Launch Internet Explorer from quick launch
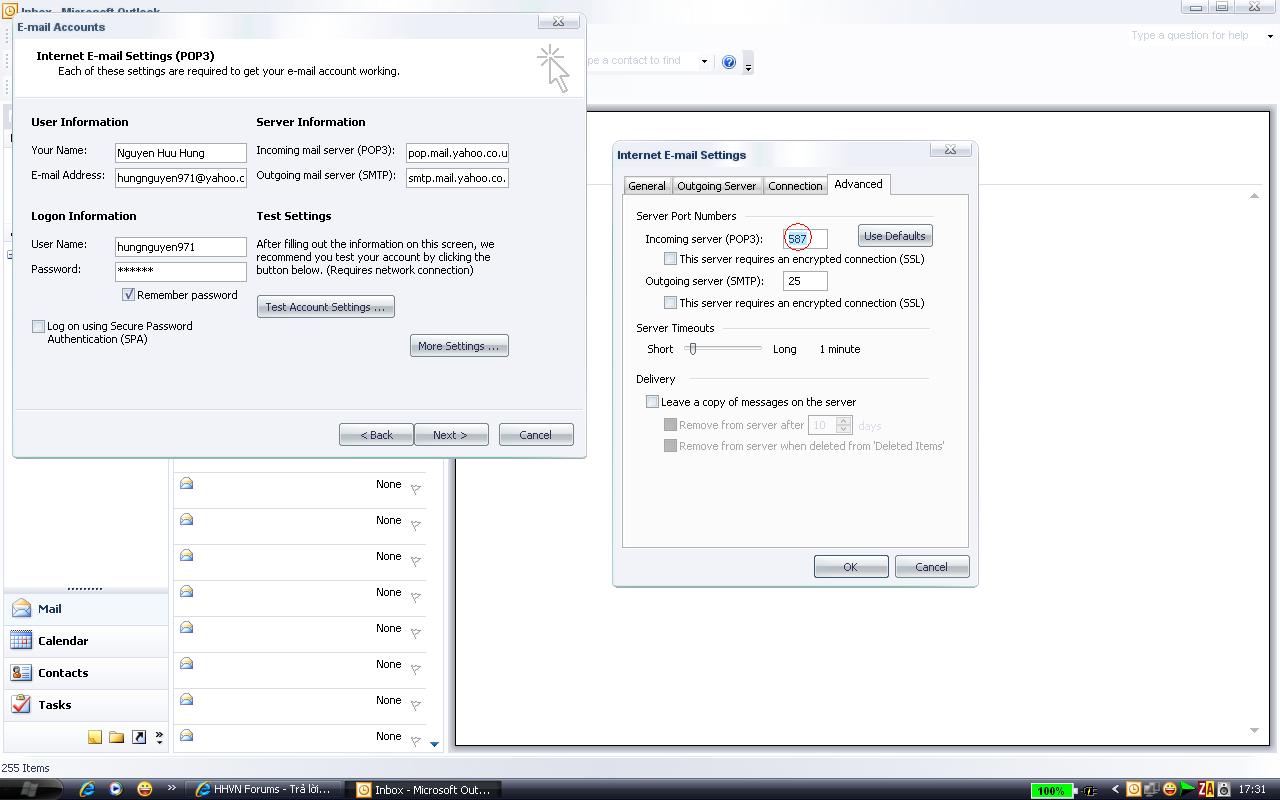The height and width of the screenshot is (800, 1280). pyautogui.click(x=87, y=789)
